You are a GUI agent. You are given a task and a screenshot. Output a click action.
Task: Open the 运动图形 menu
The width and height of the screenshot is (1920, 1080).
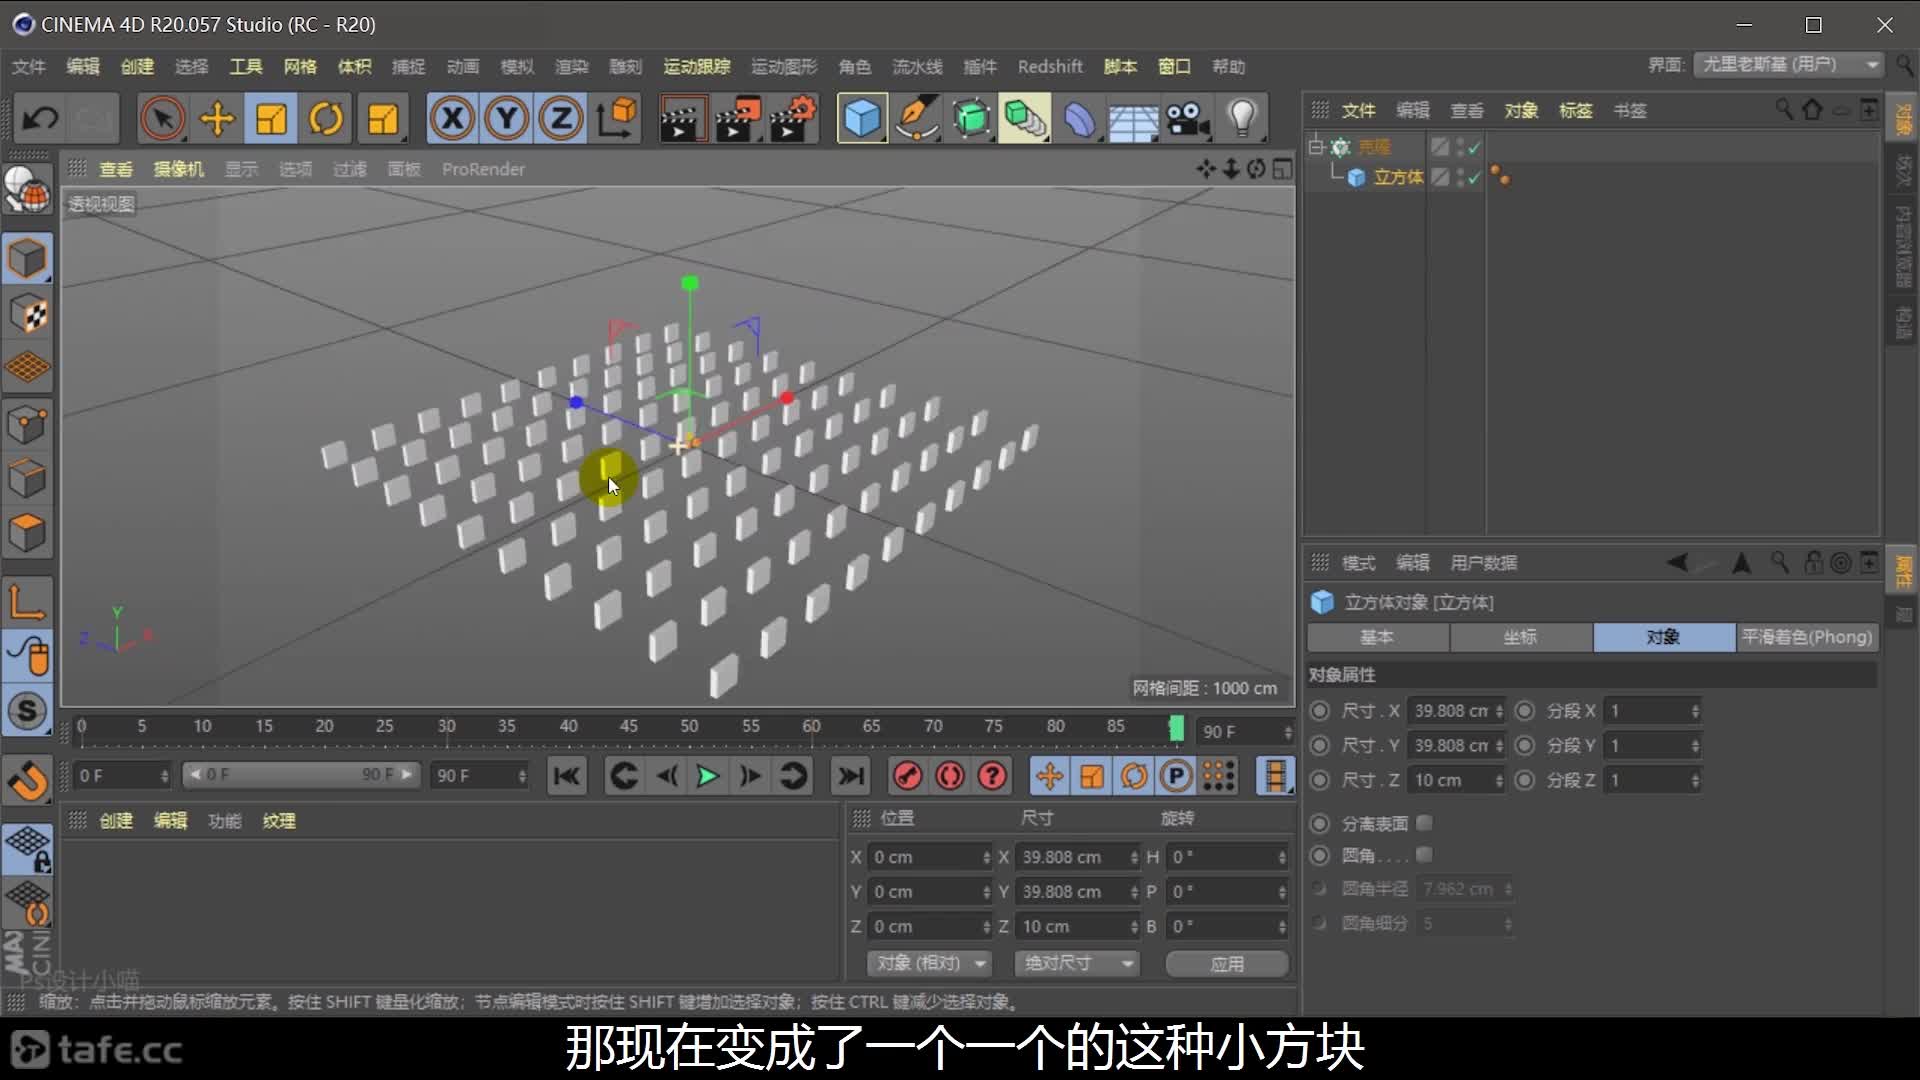[784, 66]
